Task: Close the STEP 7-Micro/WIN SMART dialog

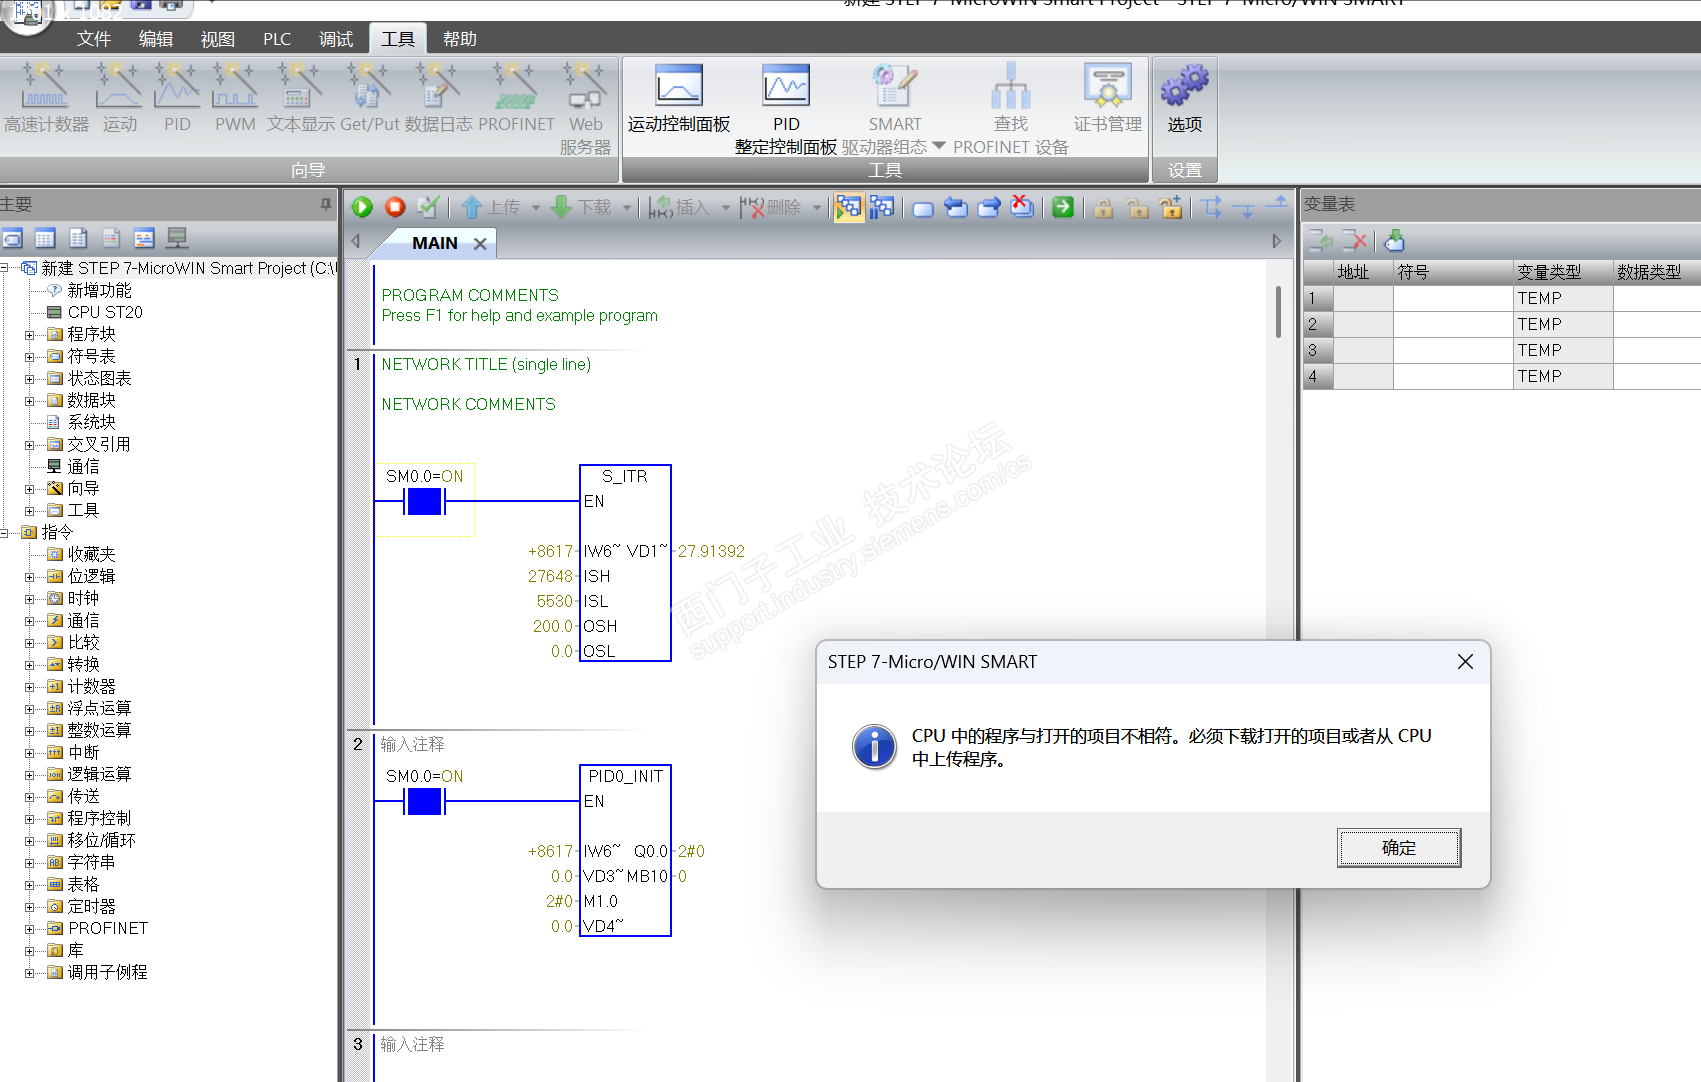Action: coord(1465,662)
